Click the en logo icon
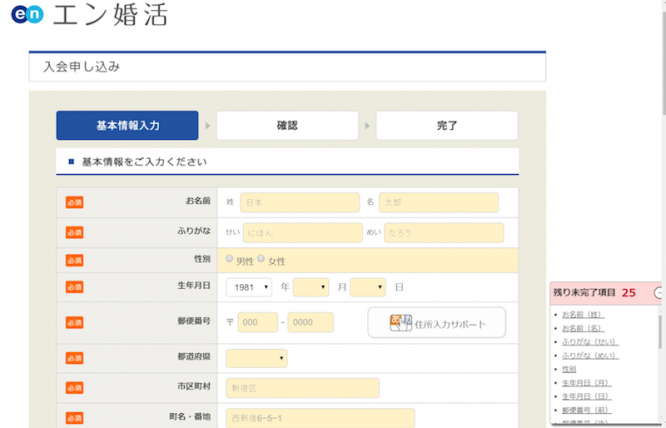Viewport: 666px width, 428px height. (x=27, y=14)
